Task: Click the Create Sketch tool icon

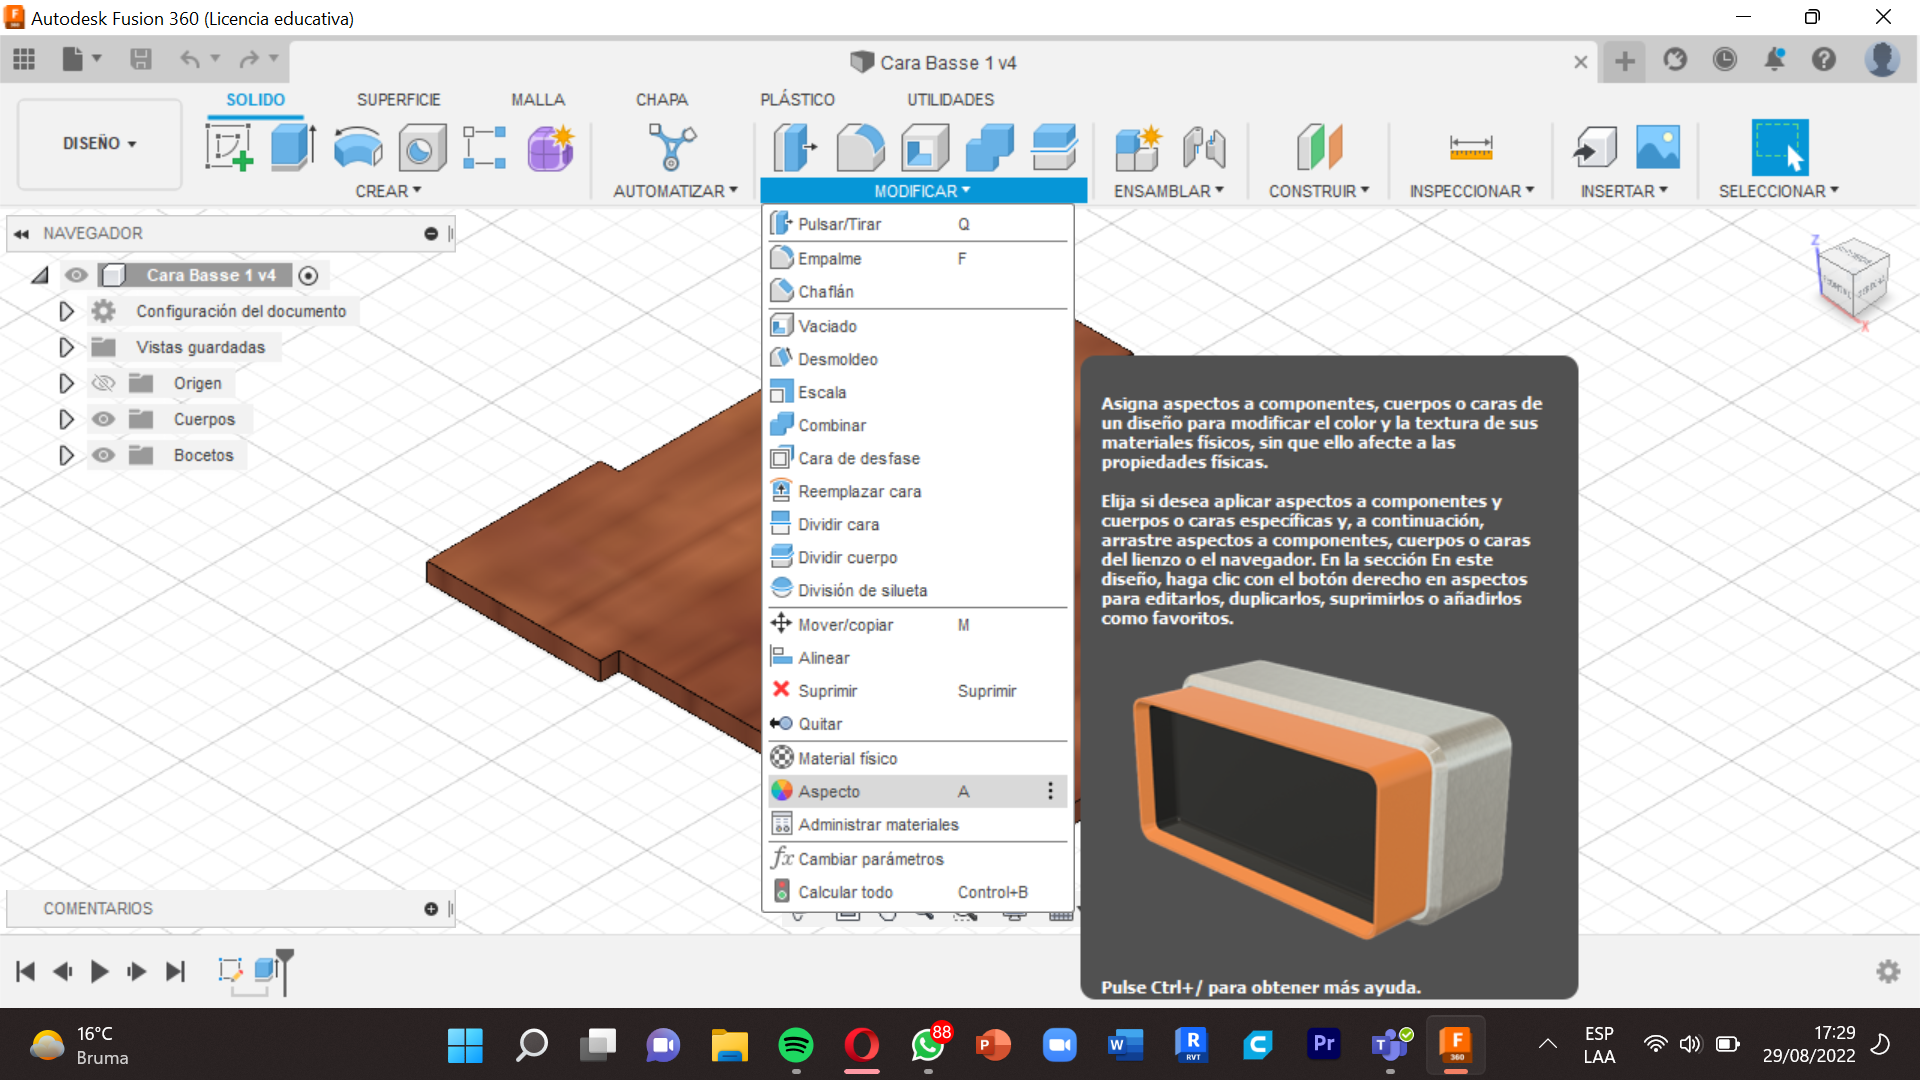Action: [x=229, y=148]
